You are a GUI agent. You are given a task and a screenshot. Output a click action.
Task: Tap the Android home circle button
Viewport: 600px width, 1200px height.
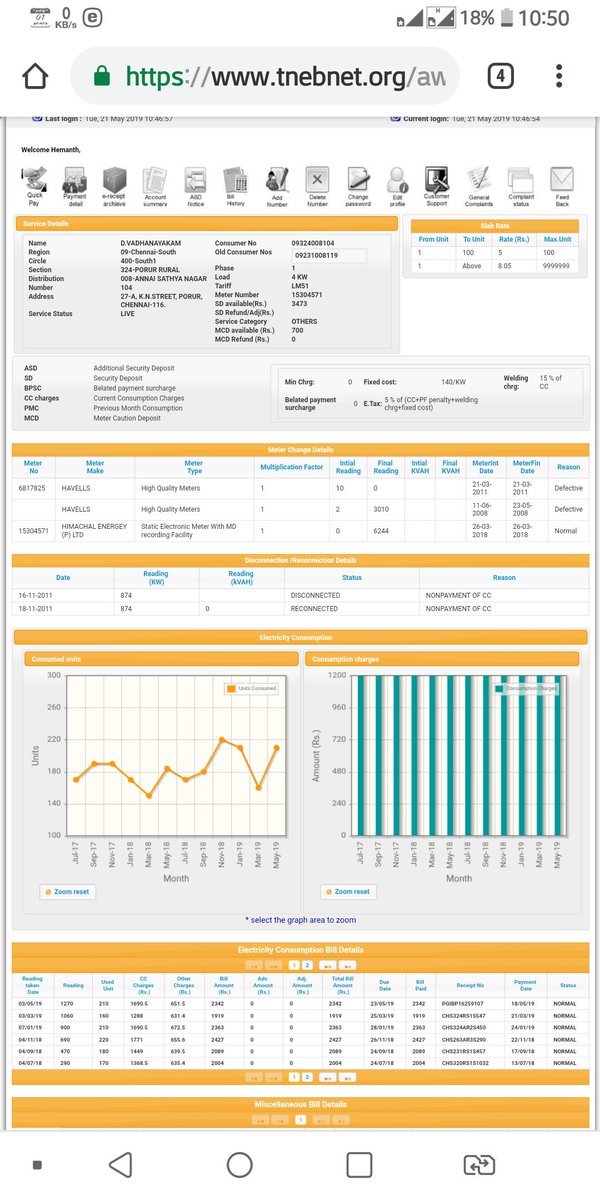(x=240, y=1164)
